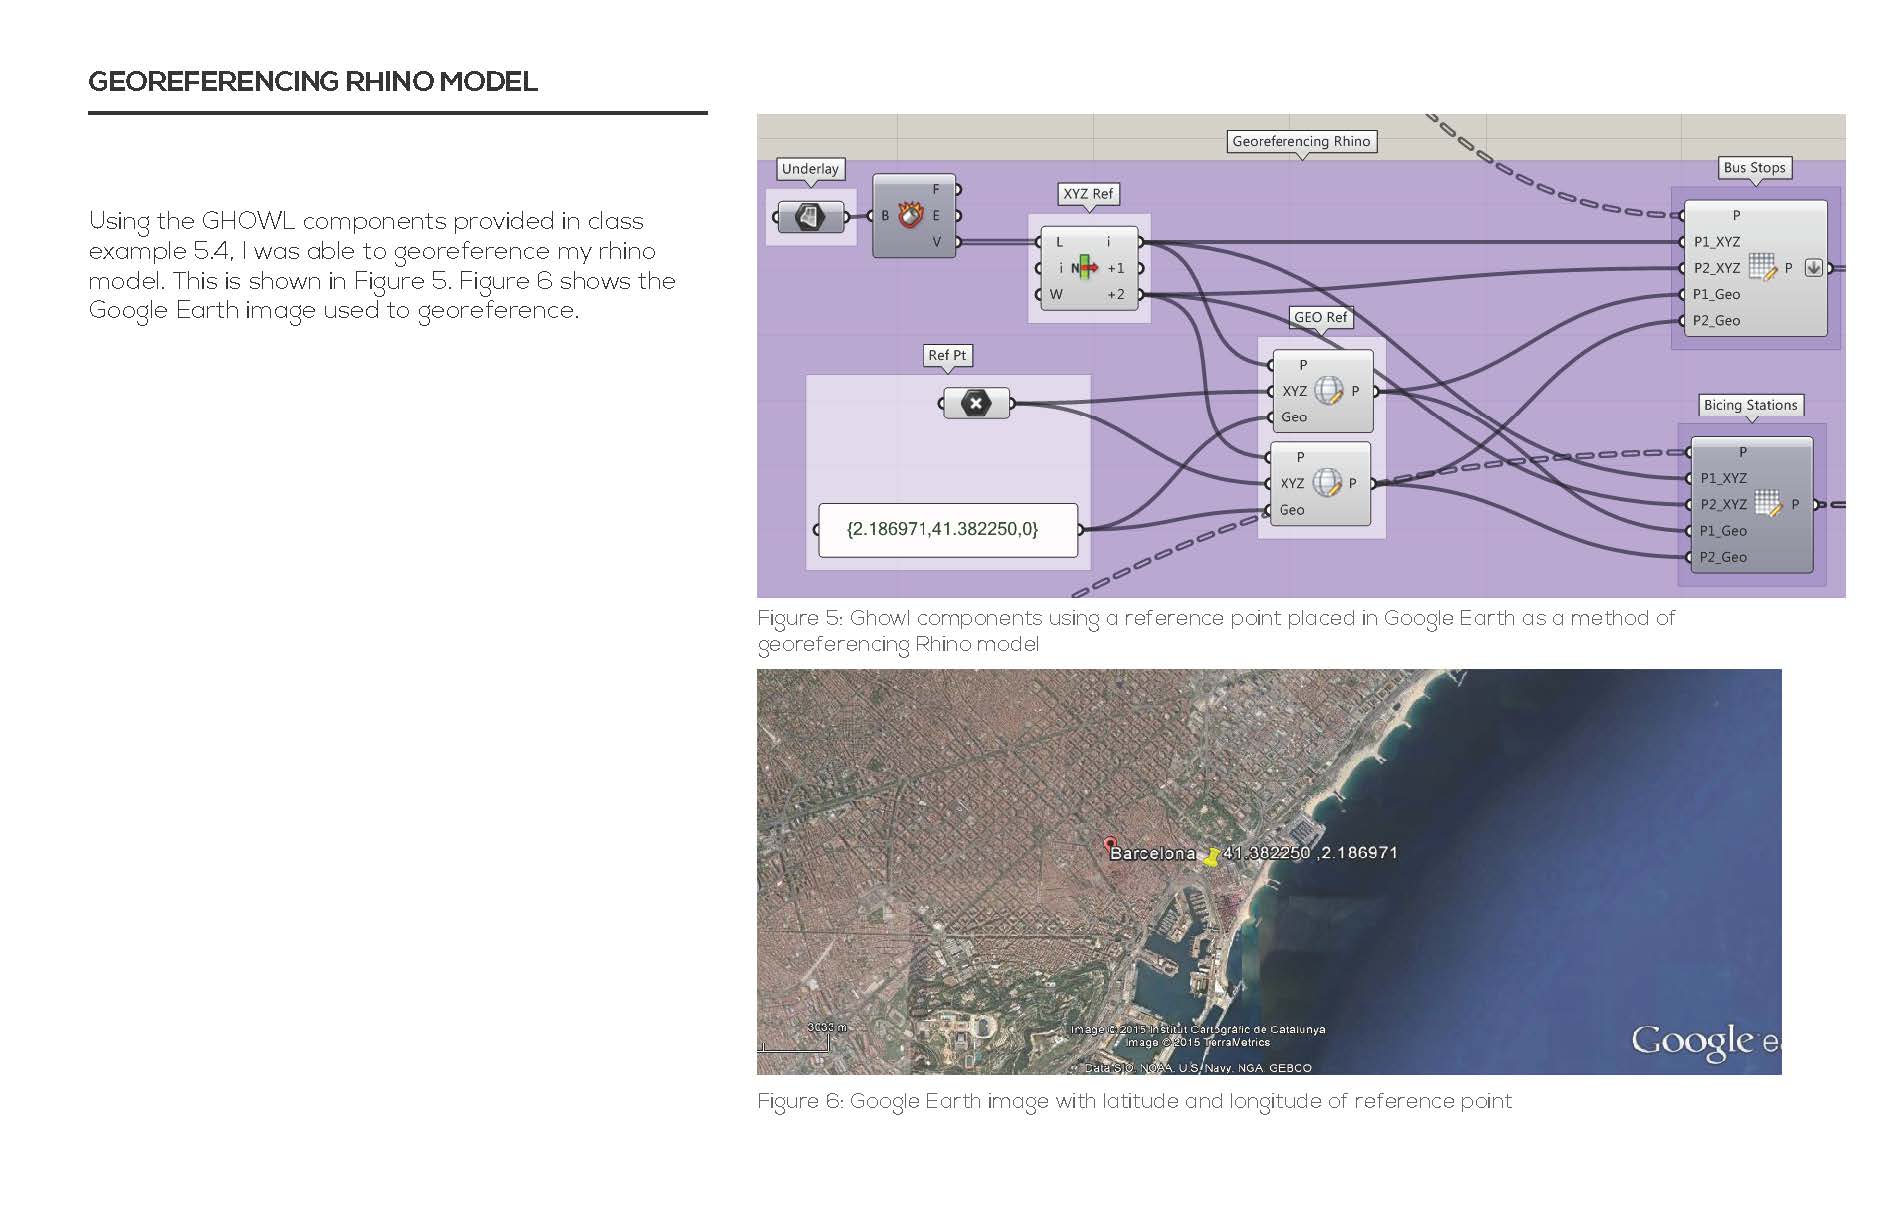Click the Ref Pt black hexagon point icon
The height and width of the screenshot is (1221, 1887).
tap(975, 404)
